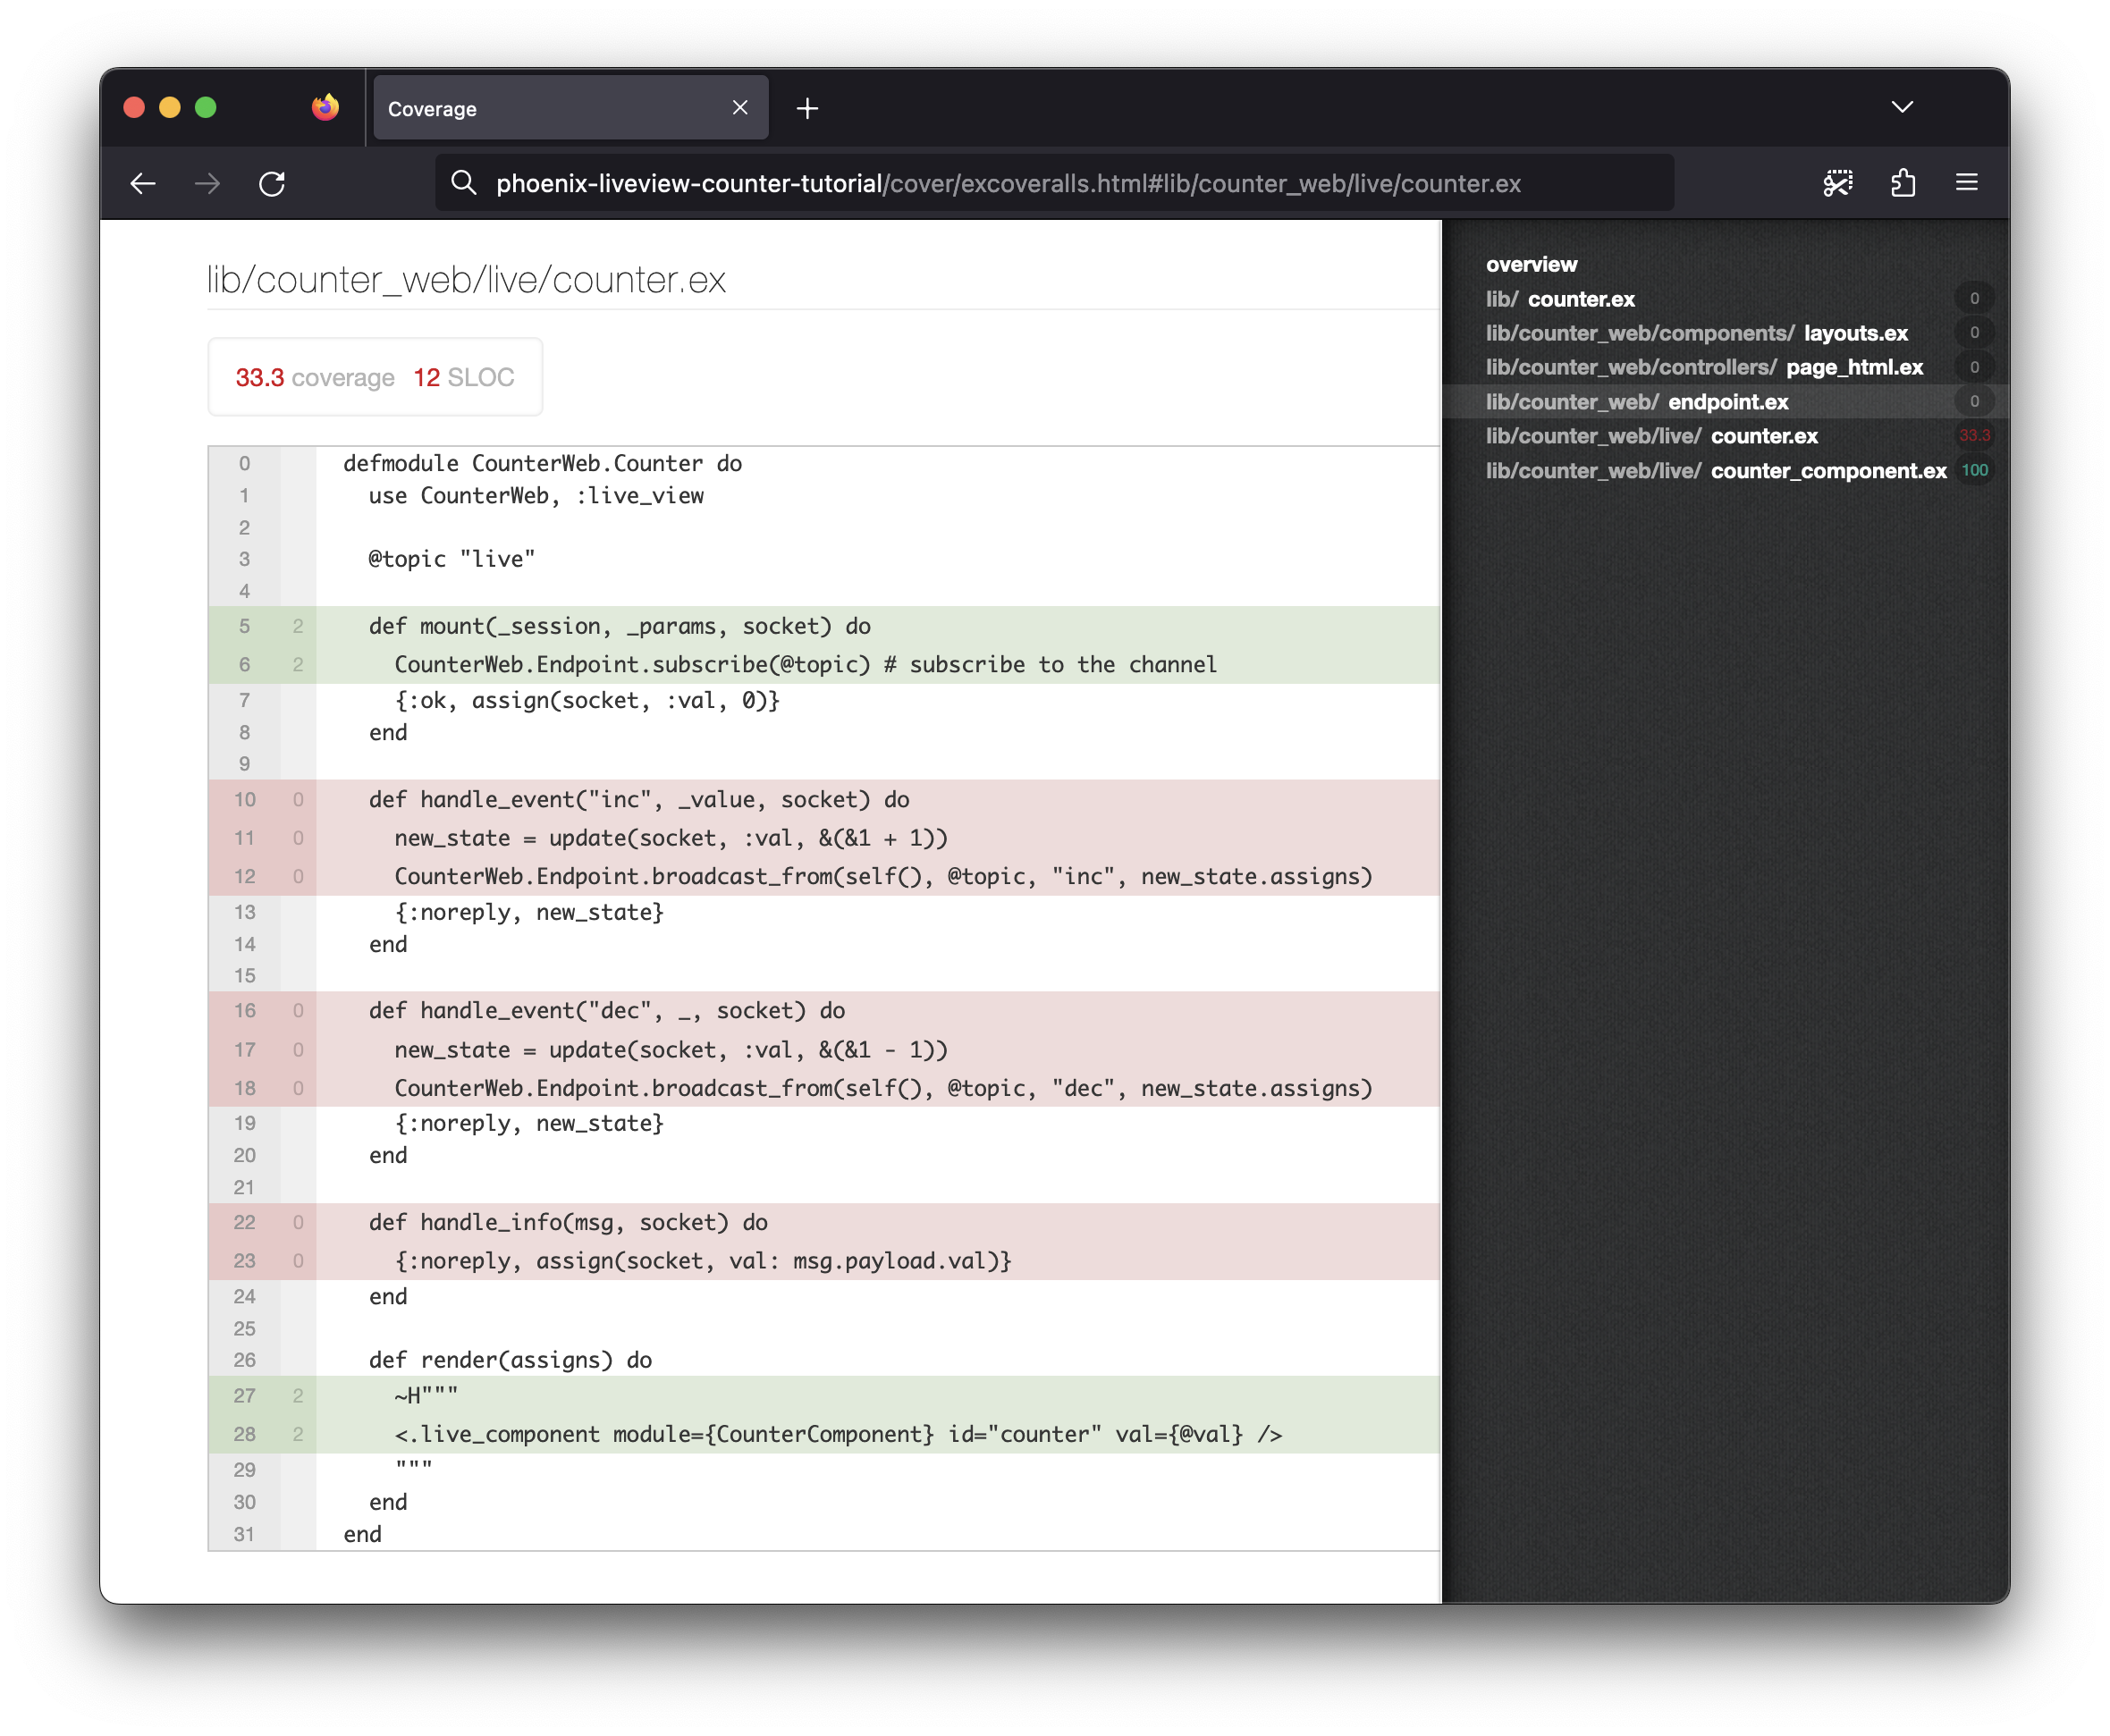The height and width of the screenshot is (1736, 2110).
Task: Click the {:ok, assign(socket, :val, 0)} line
Action: [587, 700]
